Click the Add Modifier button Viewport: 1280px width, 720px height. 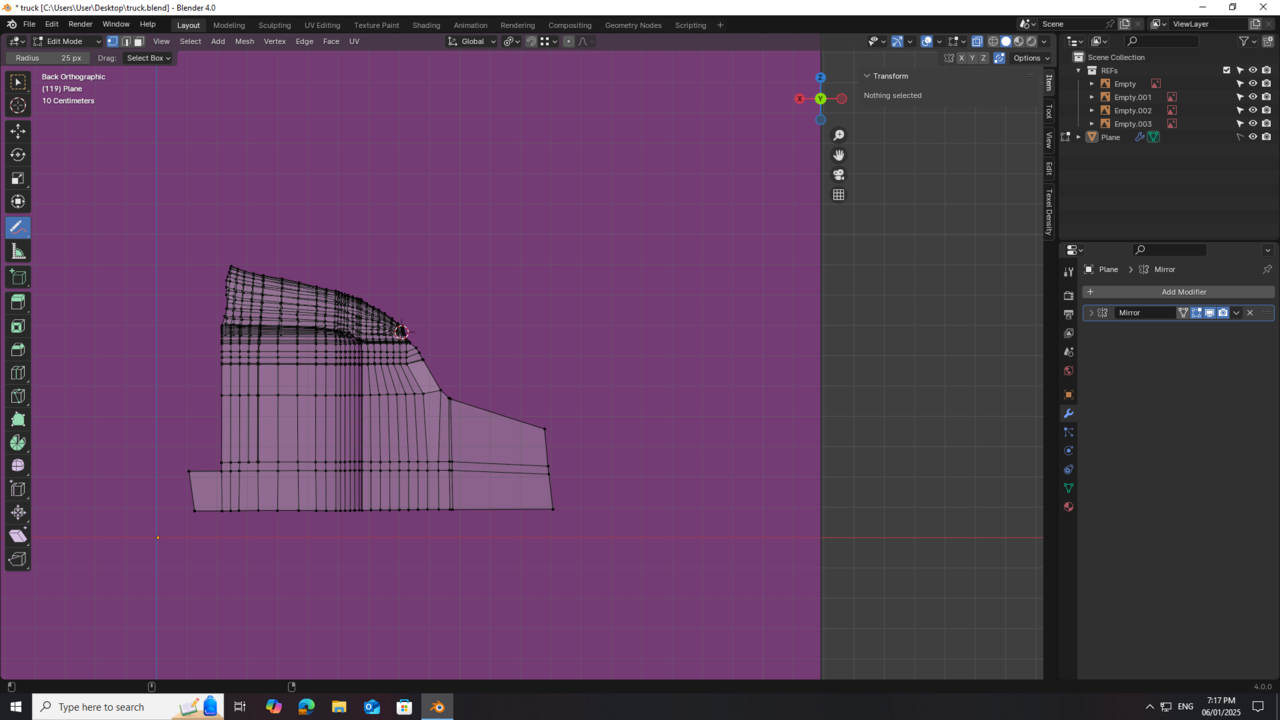click(1178, 292)
